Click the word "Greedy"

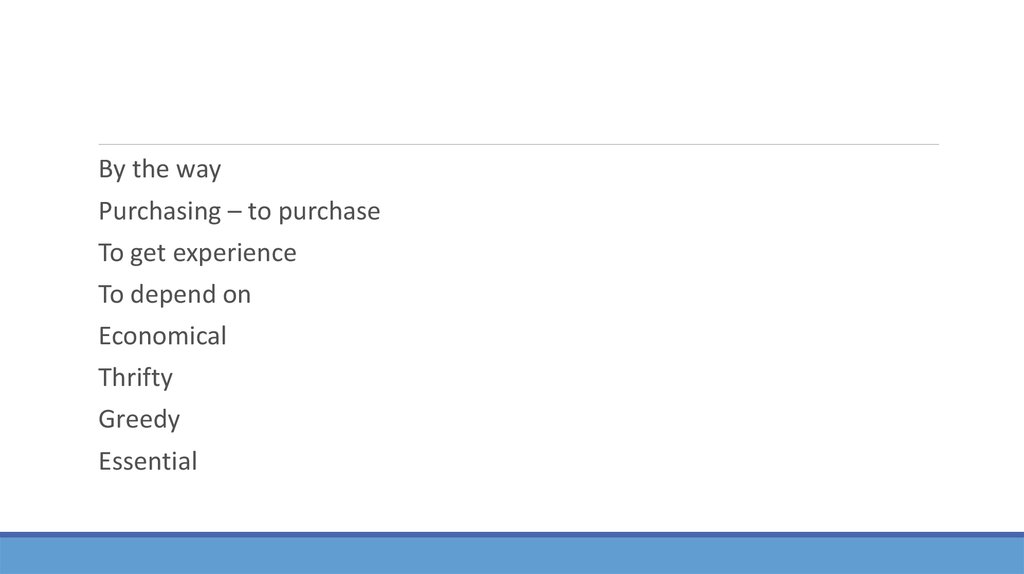[139, 420]
